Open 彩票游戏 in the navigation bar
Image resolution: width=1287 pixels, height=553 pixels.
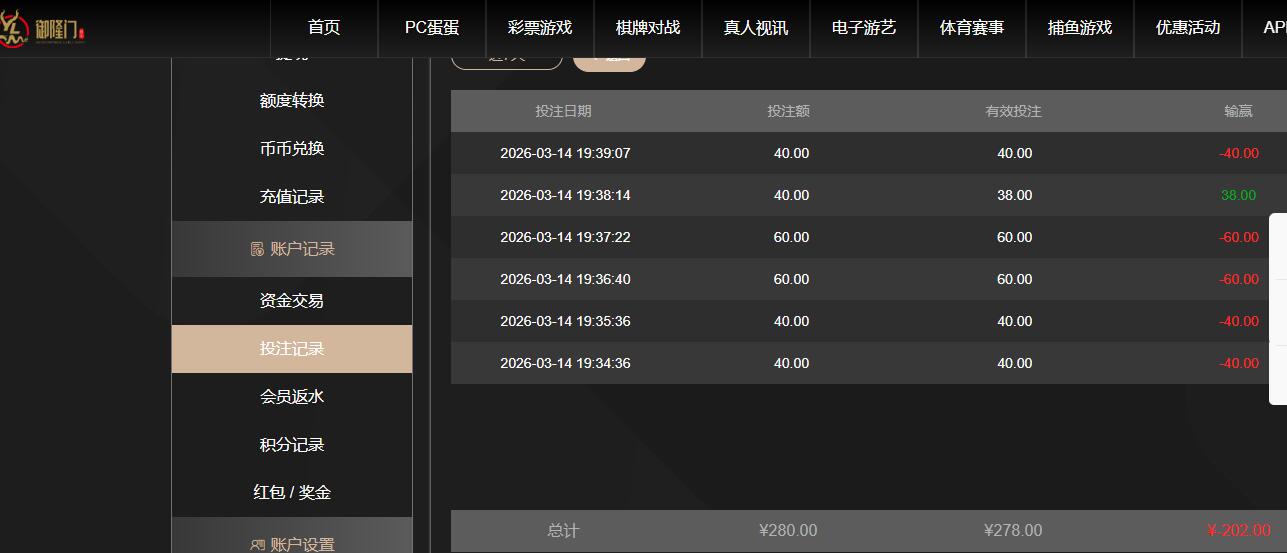(x=540, y=28)
